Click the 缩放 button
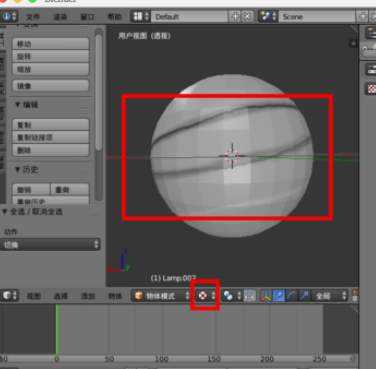376x369 pixels. click(x=51, y=69)
